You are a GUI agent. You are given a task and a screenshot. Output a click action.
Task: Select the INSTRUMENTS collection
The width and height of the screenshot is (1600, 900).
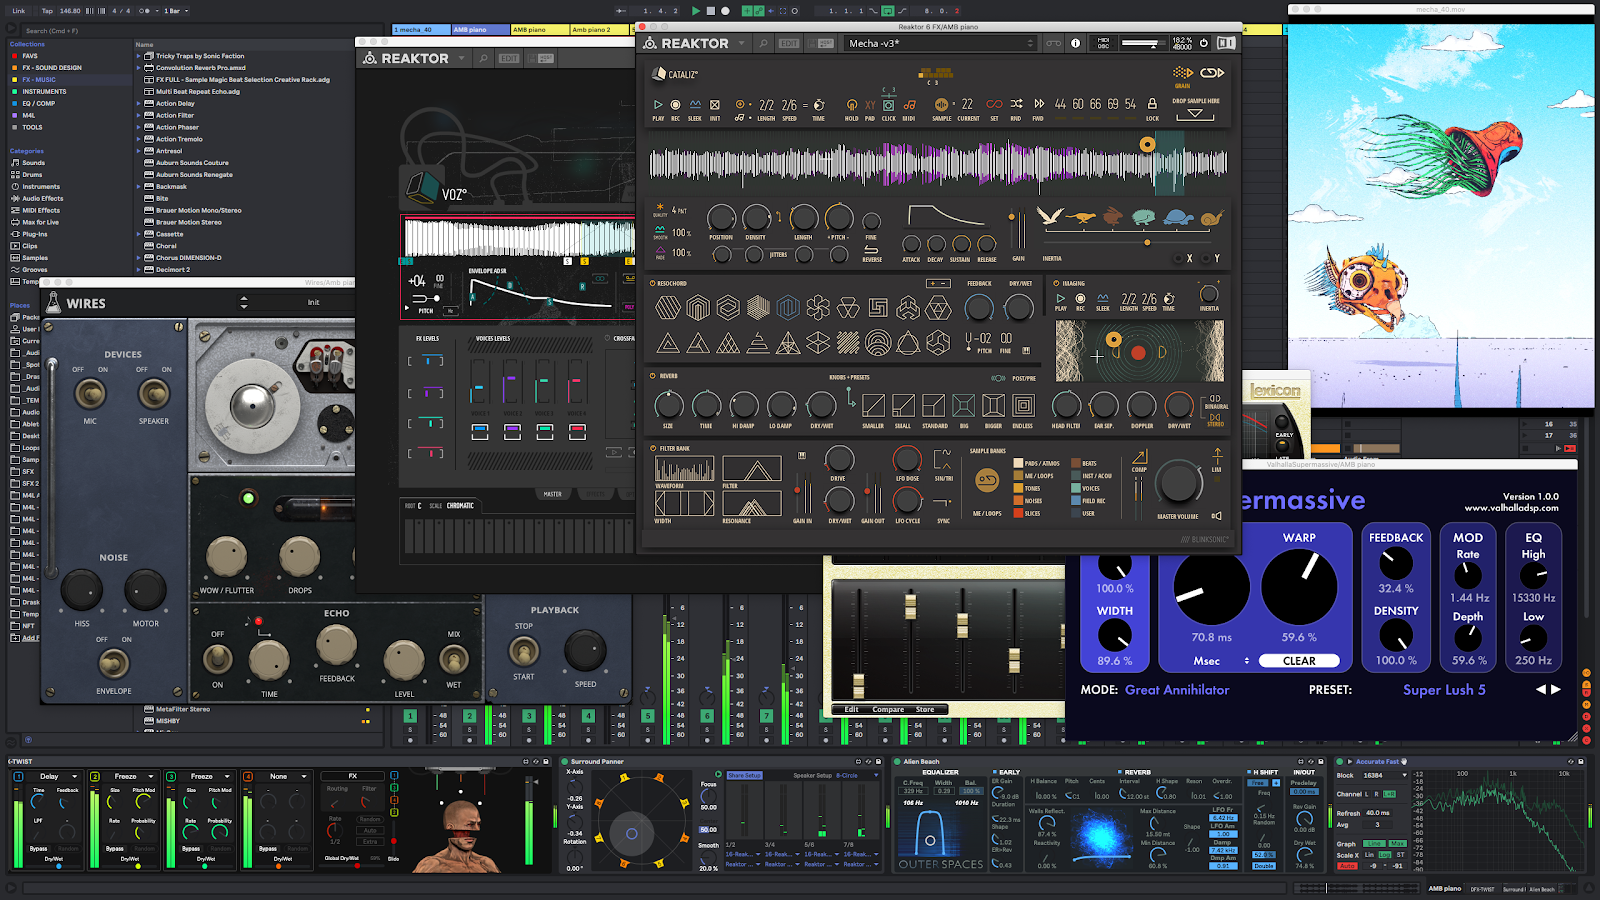point(44,91)
